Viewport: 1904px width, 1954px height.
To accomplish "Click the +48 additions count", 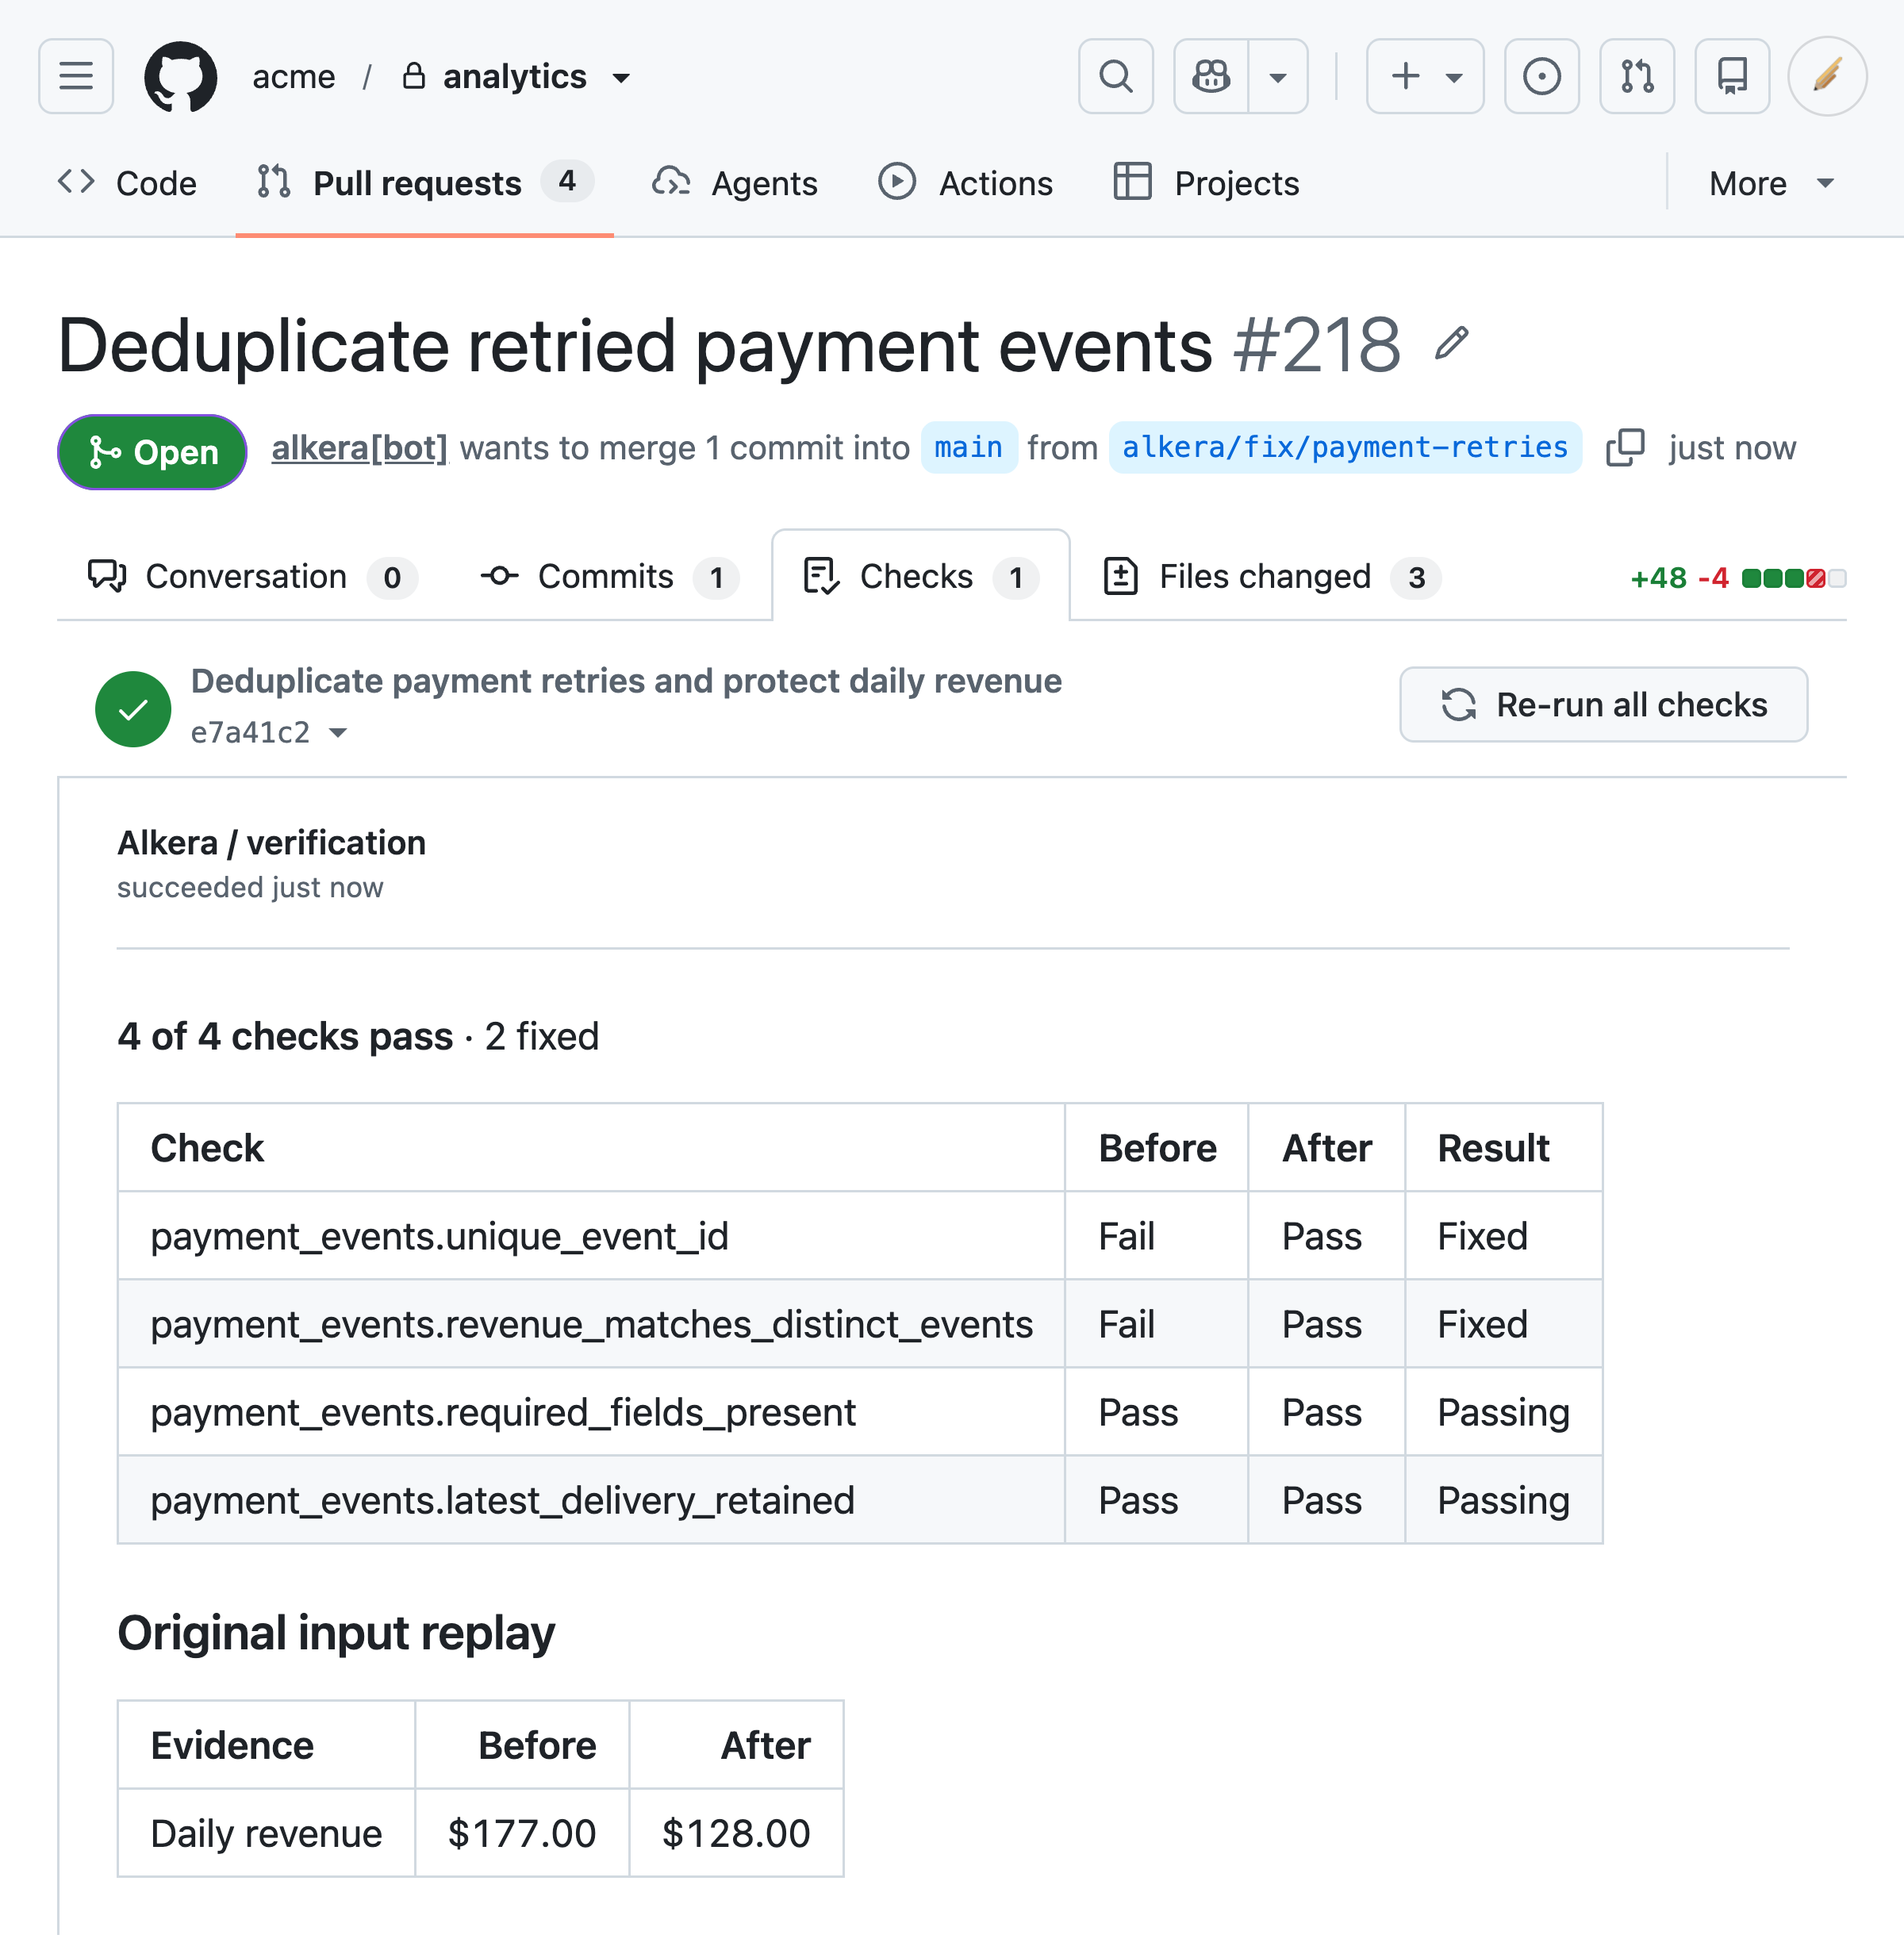I will (1658, 578).
